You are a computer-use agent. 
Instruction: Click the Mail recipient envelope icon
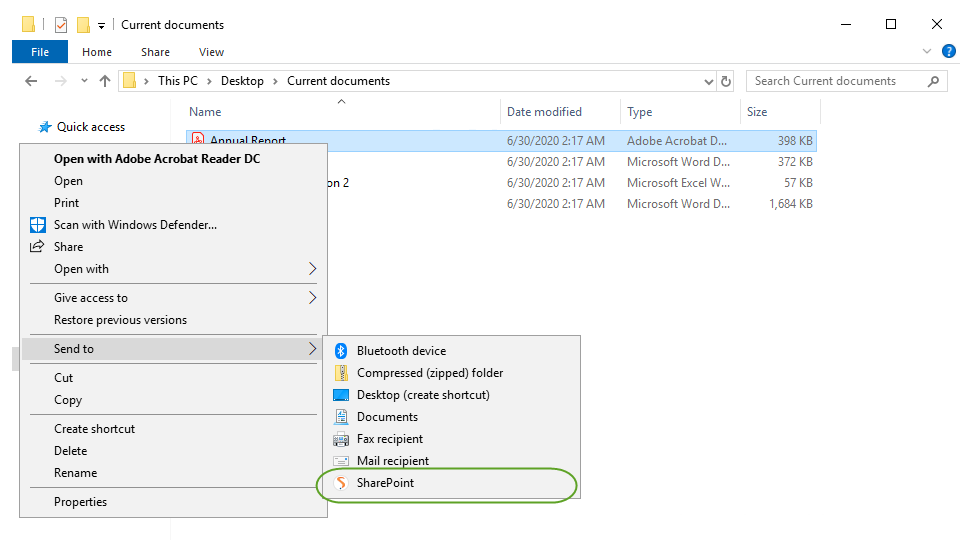[x=341, y=461]
